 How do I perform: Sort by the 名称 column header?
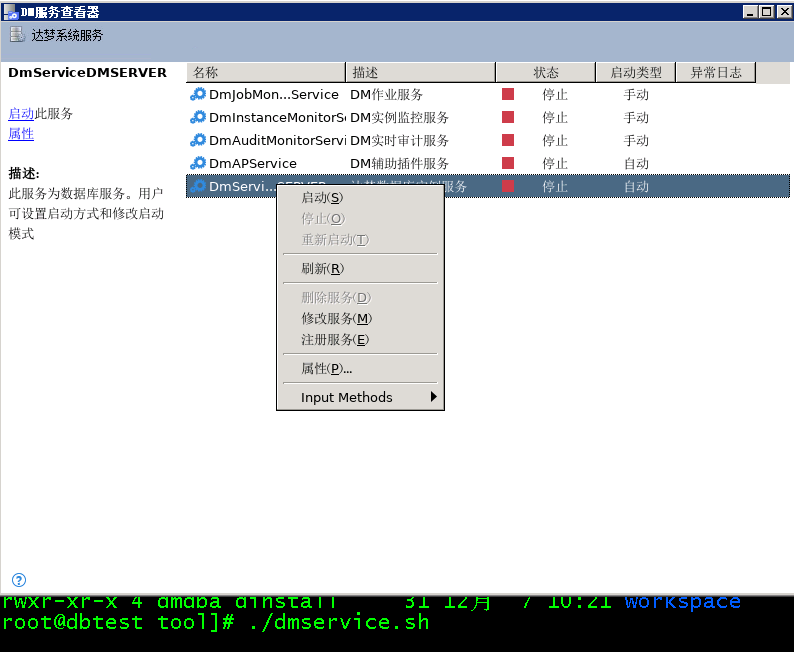pyautogui.click(x=266, y=72)
